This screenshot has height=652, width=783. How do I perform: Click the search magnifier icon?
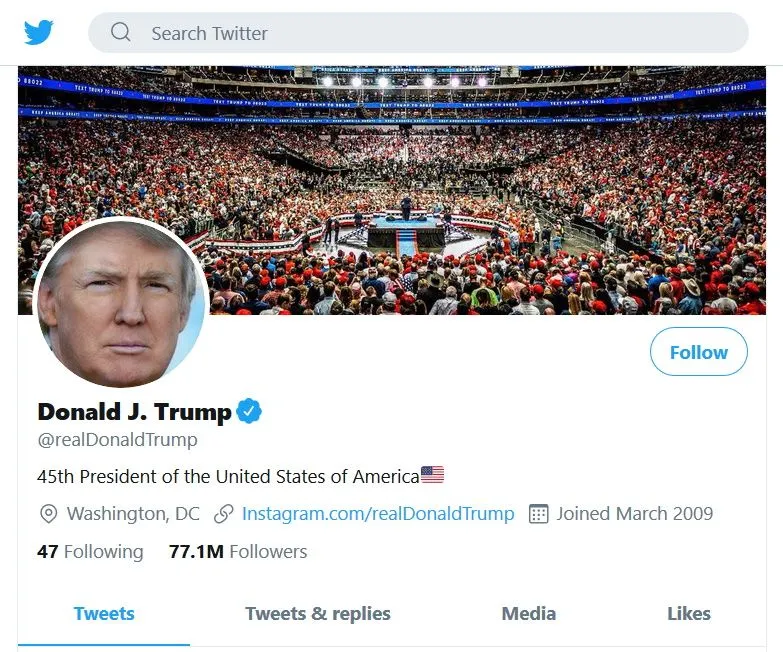pyautogui.click(x=121, y=33)
